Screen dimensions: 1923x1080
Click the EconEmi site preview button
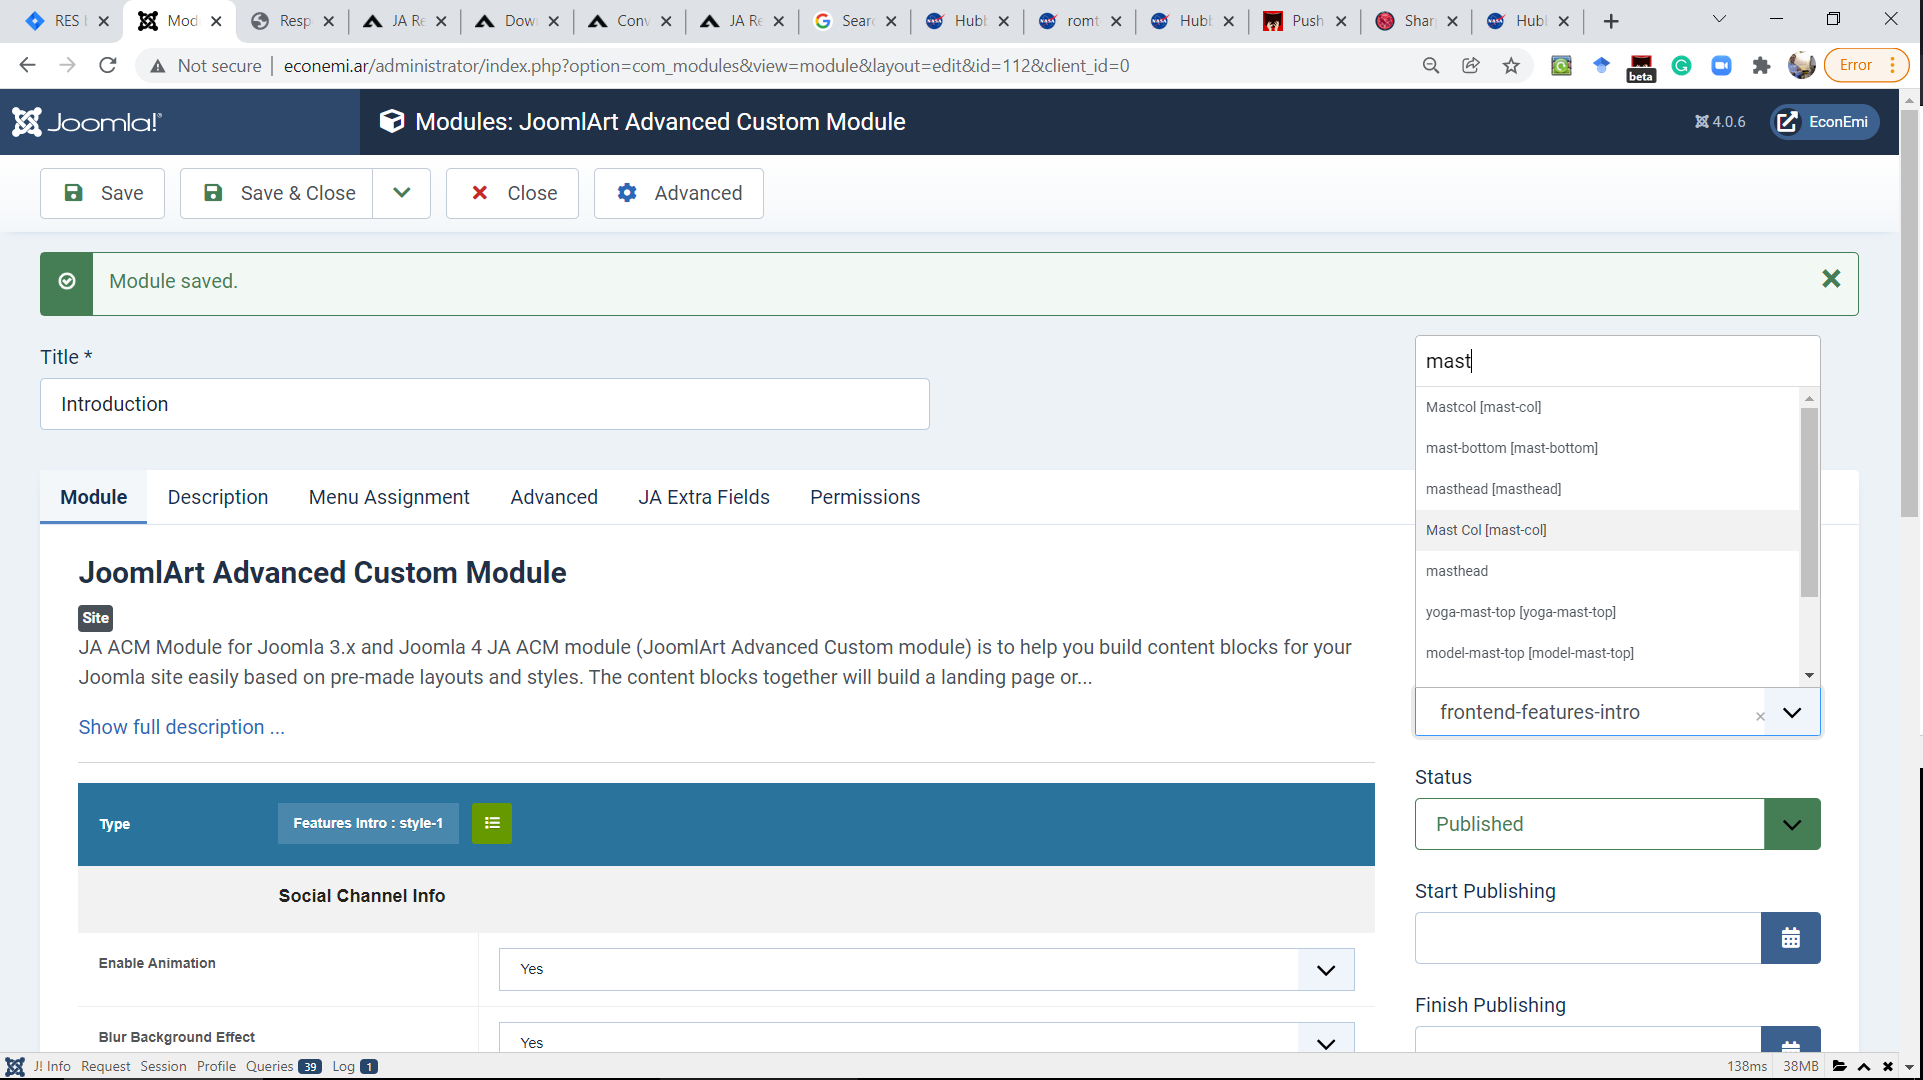pyautogui.click(x=1824, y=122)
